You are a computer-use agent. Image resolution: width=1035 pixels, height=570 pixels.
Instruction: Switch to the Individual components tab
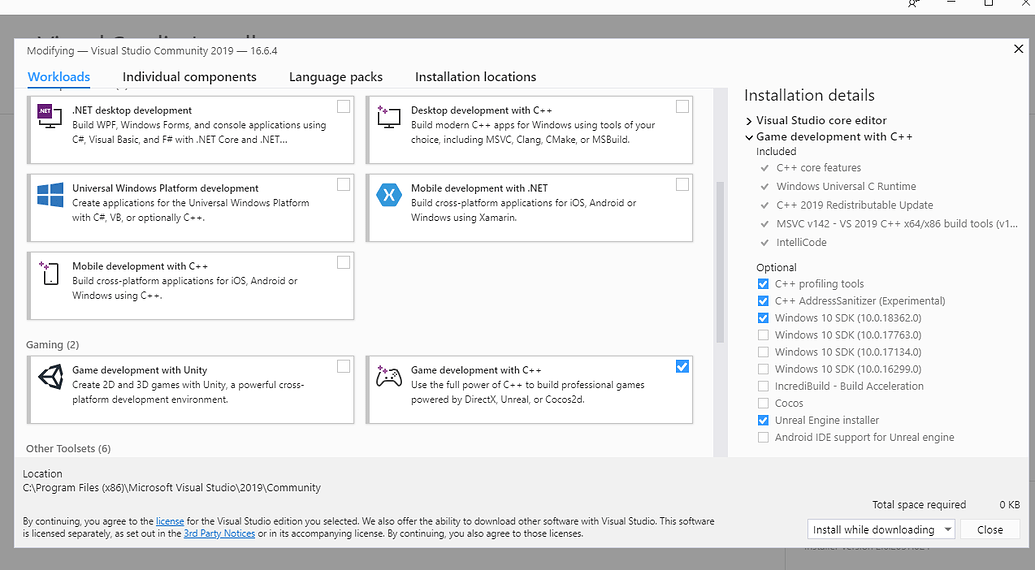[x=189, y=77]
